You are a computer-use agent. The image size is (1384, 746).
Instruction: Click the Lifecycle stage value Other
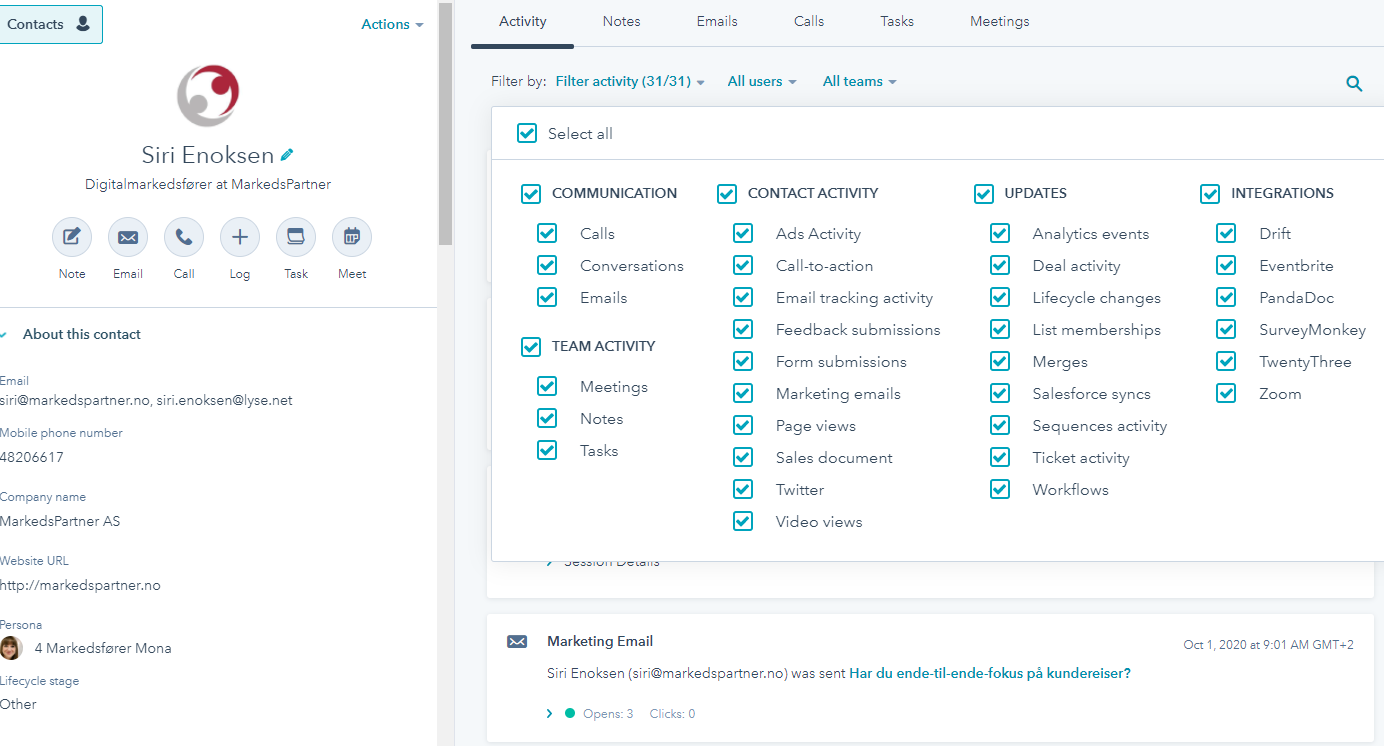coord(18,704)
